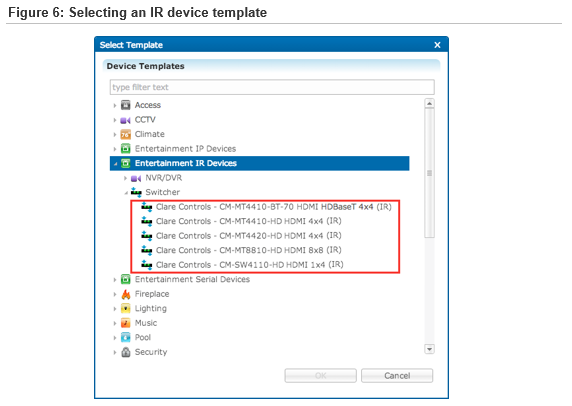Click the type filter text field

272,87
